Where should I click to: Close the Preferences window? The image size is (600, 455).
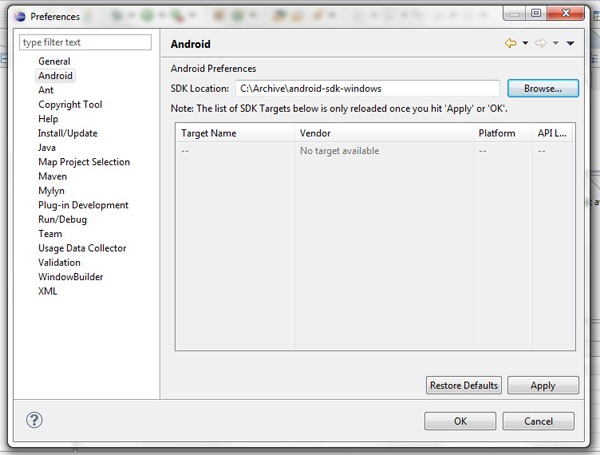tap(566, 13)
